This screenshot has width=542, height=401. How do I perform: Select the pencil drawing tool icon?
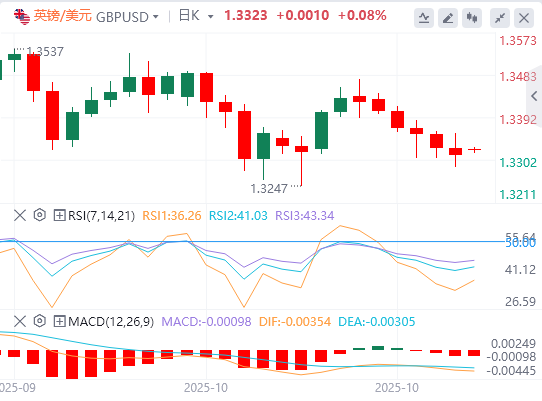click(448, 18)
